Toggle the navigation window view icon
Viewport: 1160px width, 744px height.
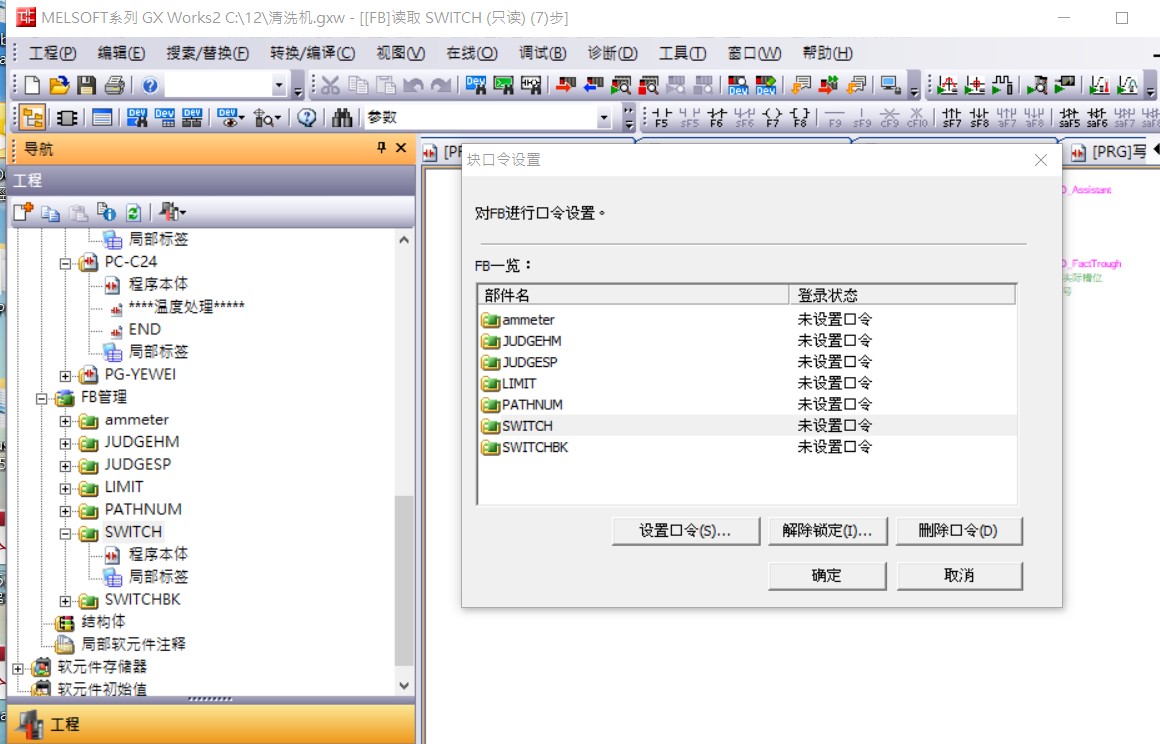pyautogui.click(x=32, y=118)
